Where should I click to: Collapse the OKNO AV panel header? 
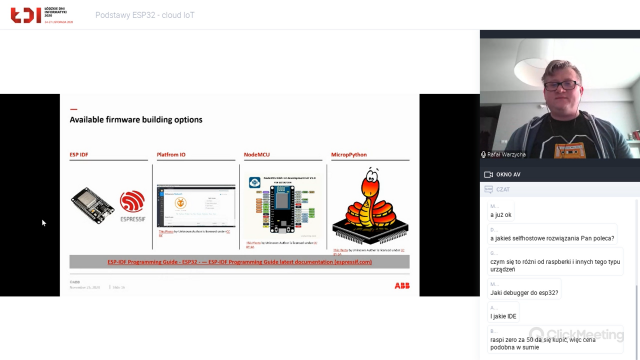tap(560, 175)
